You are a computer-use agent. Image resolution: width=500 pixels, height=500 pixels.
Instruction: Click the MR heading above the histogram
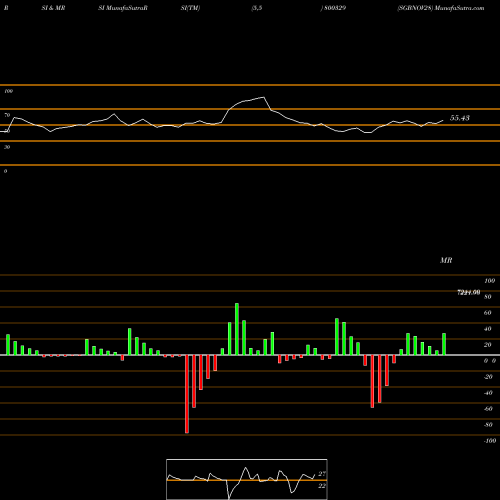point(446,260)
